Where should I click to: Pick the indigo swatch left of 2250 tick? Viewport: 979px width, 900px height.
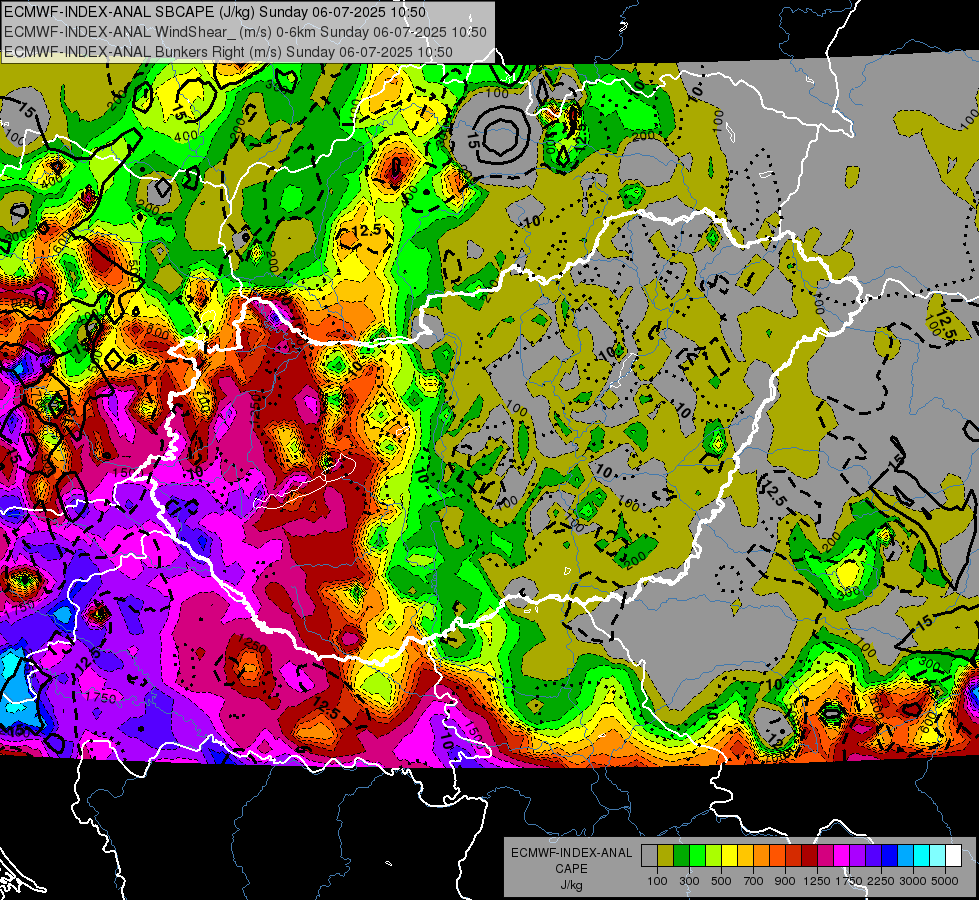point(873,856)
